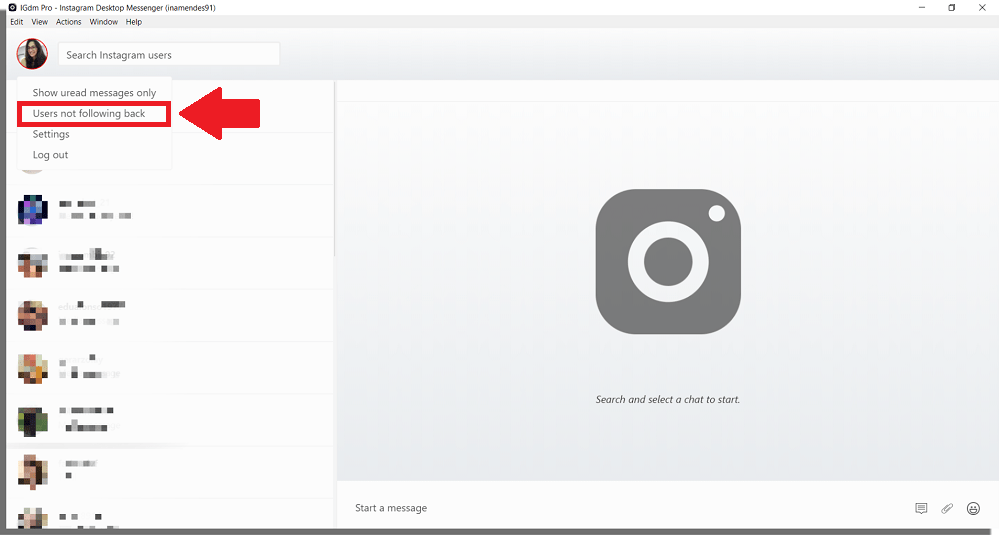Image resolution: width=1000 pixels, height=538 pixels.
Task: Select Show uread messages only
Action: [x=94, y=92]
